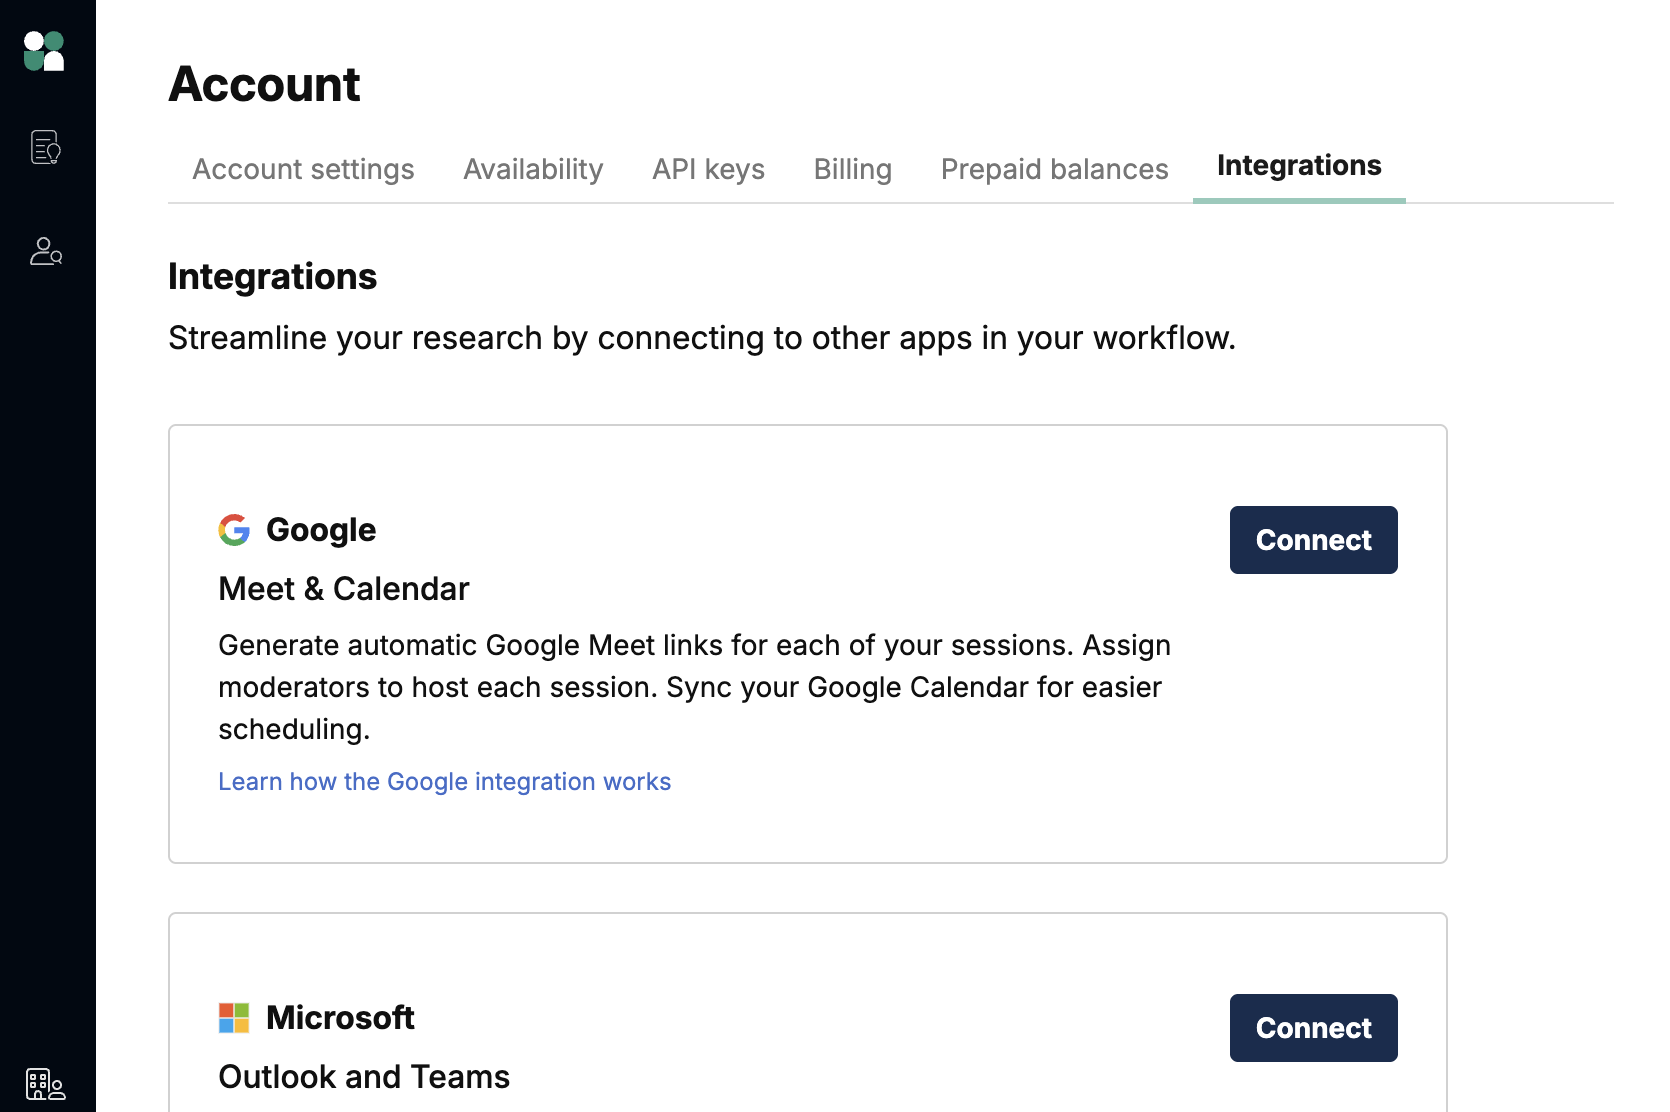Click the app logo in the sidebar
The height and width of the screenshot is (1112, 1670).
(x=44, y=51)
